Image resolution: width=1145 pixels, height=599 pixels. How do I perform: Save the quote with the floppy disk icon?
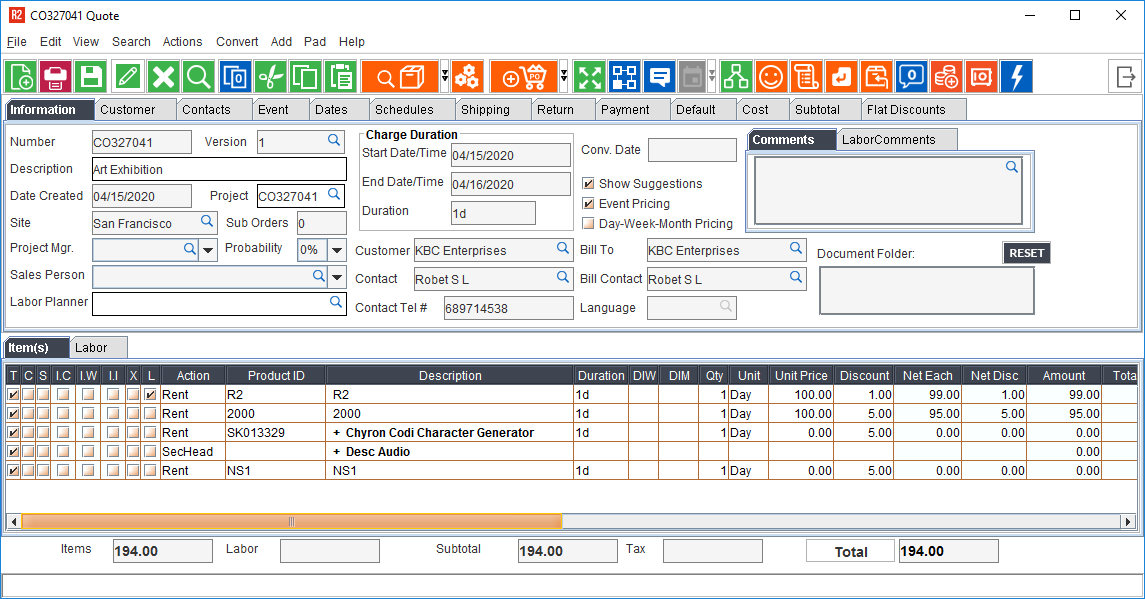91,77
